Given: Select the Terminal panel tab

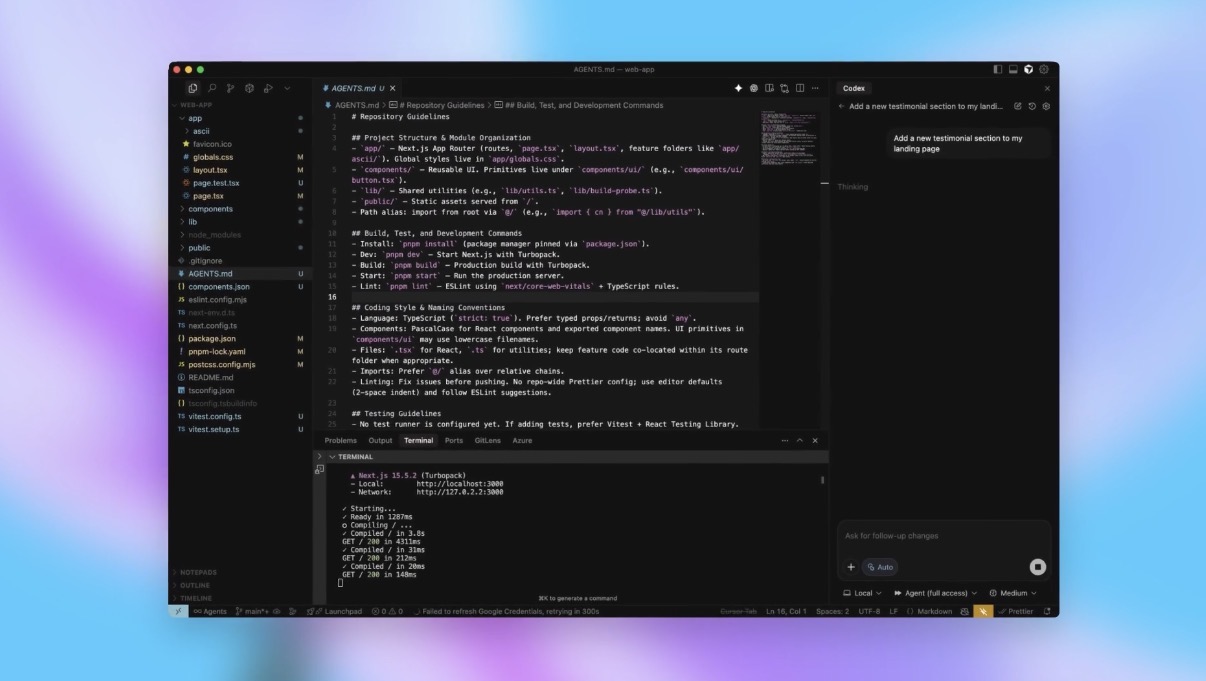Looking at the screenshot, I should tap(418, 440).
